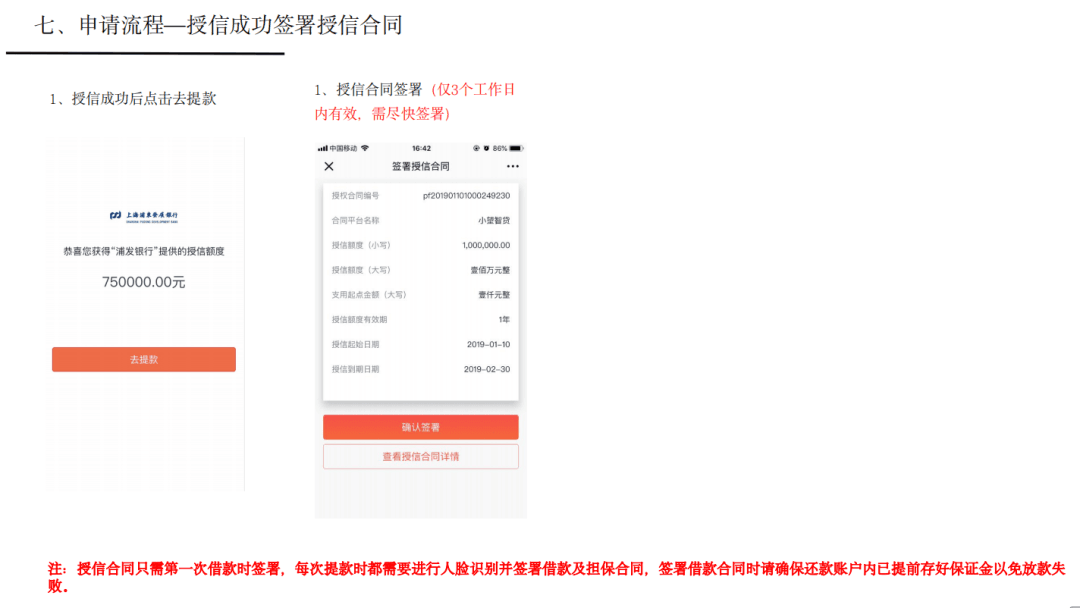Screen dimensions: 1080x608
Task: Click the Wi-Fi status icon
Action: (365, 148)
